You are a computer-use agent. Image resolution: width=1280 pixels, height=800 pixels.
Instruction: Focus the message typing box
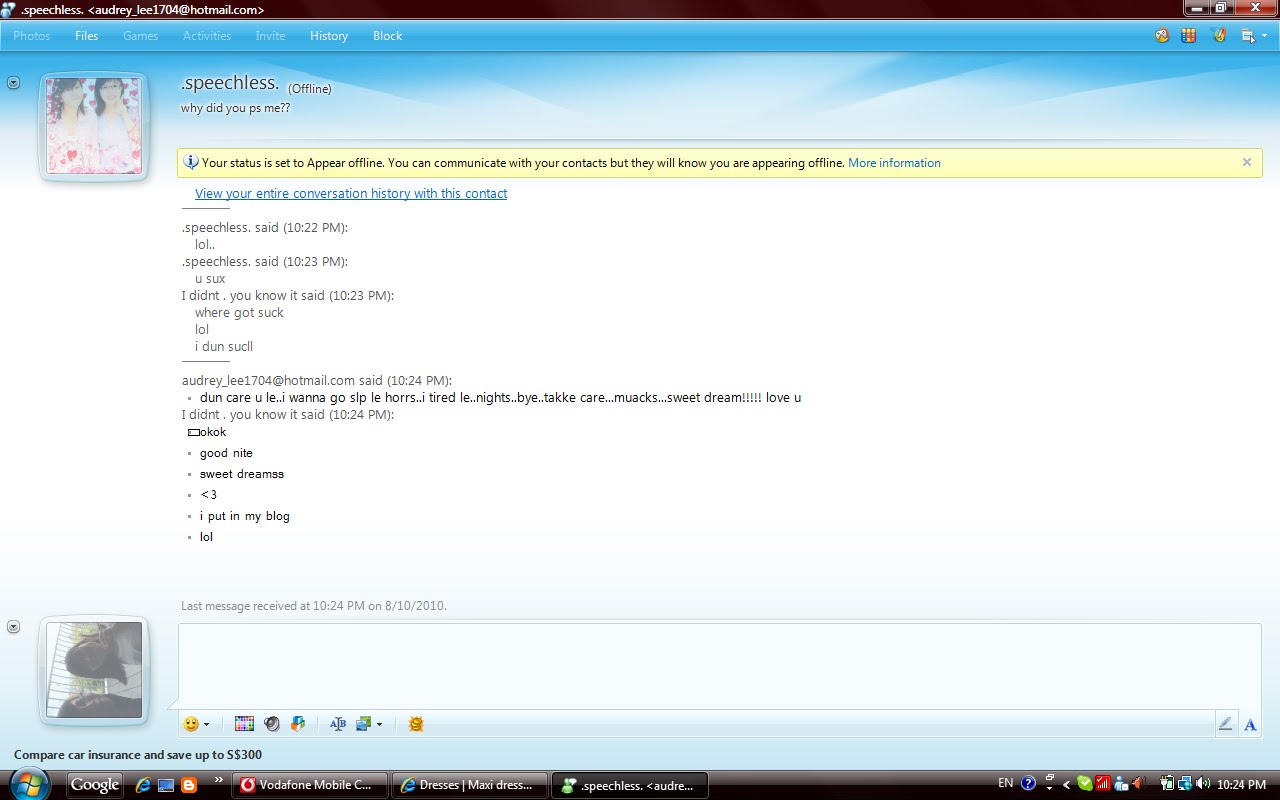click(x=719, y=666)
